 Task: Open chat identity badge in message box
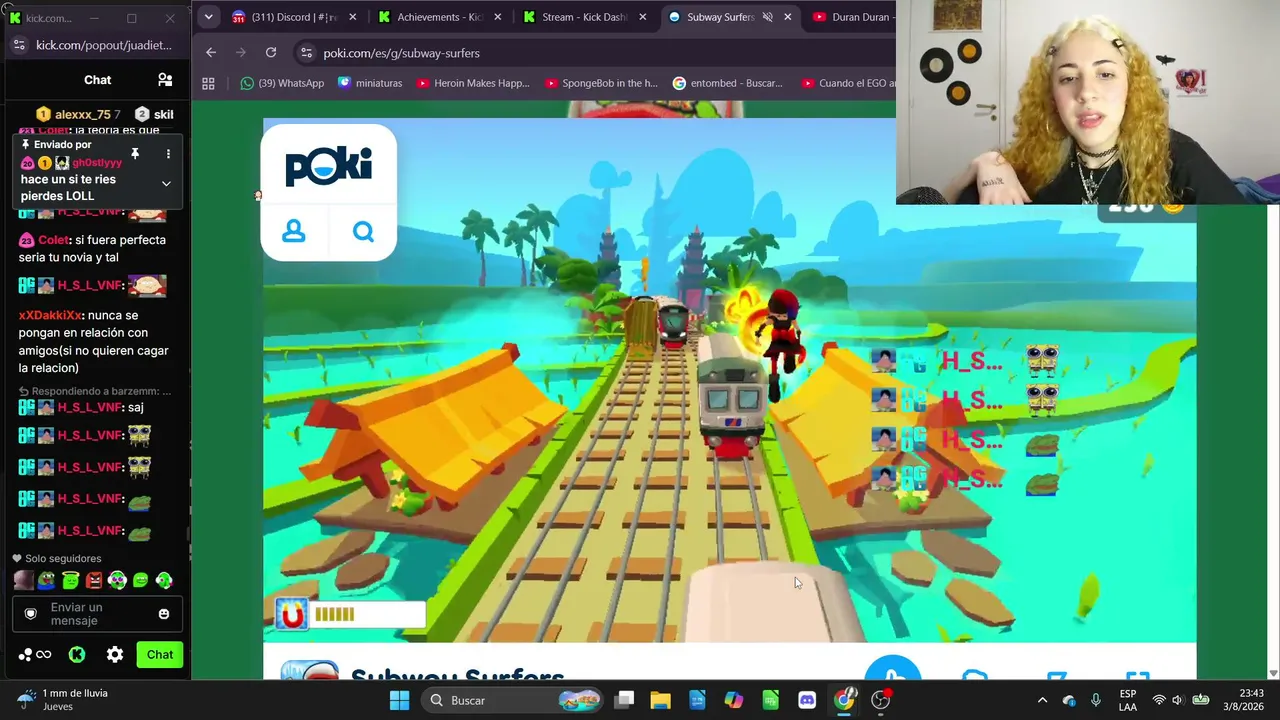31,614
